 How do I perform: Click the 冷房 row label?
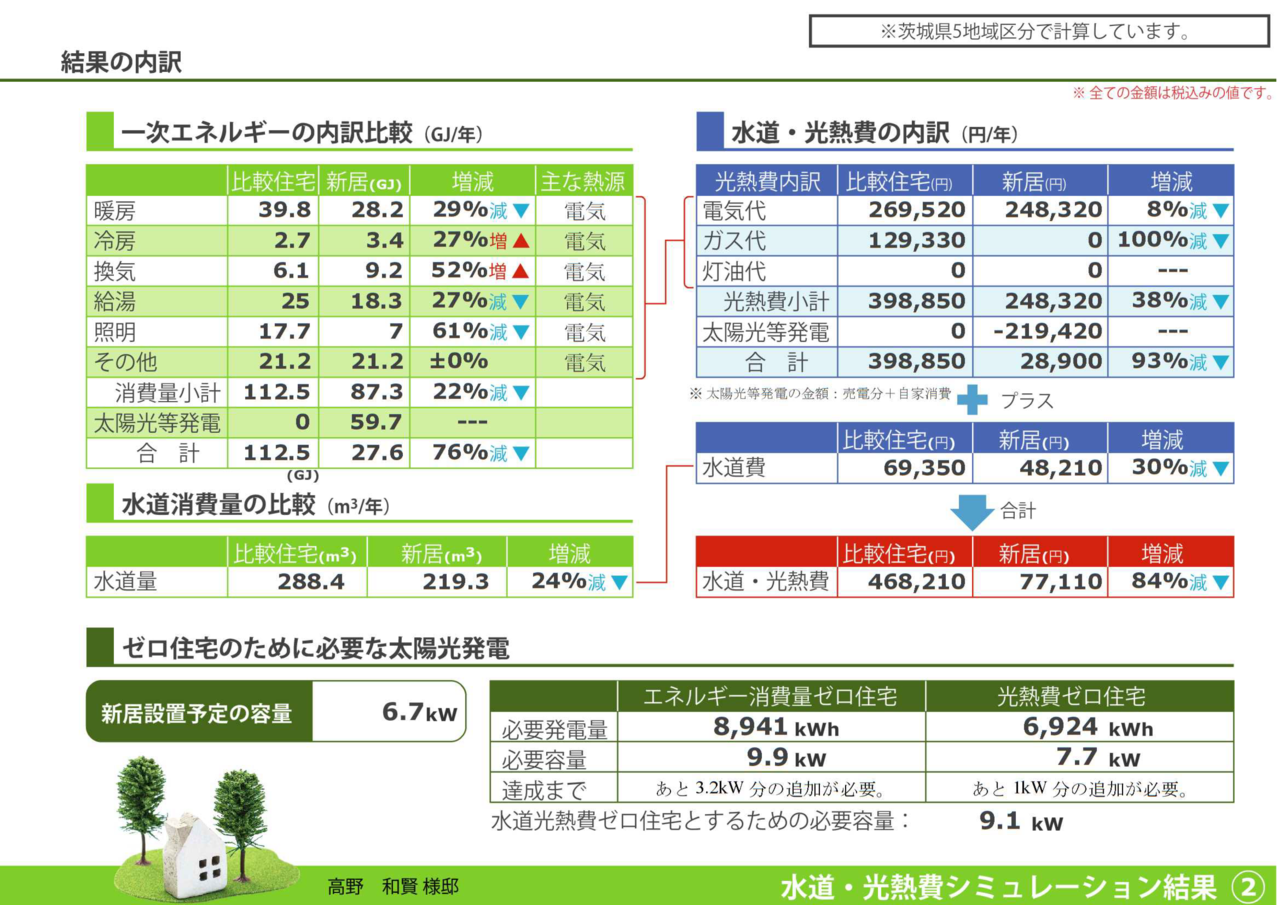point(115,241)
